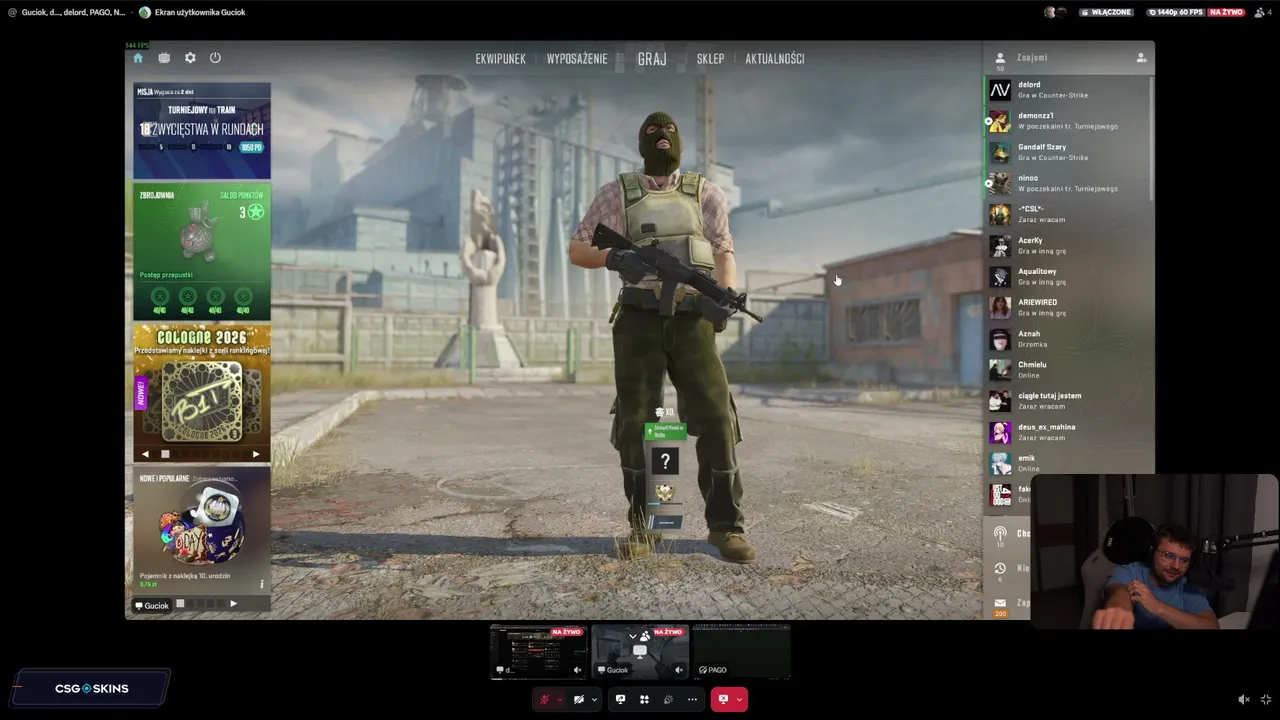The width and height of the screenshot is (1280, 720).
Task: Open the more options ellipsis
Action: point(692,699)
